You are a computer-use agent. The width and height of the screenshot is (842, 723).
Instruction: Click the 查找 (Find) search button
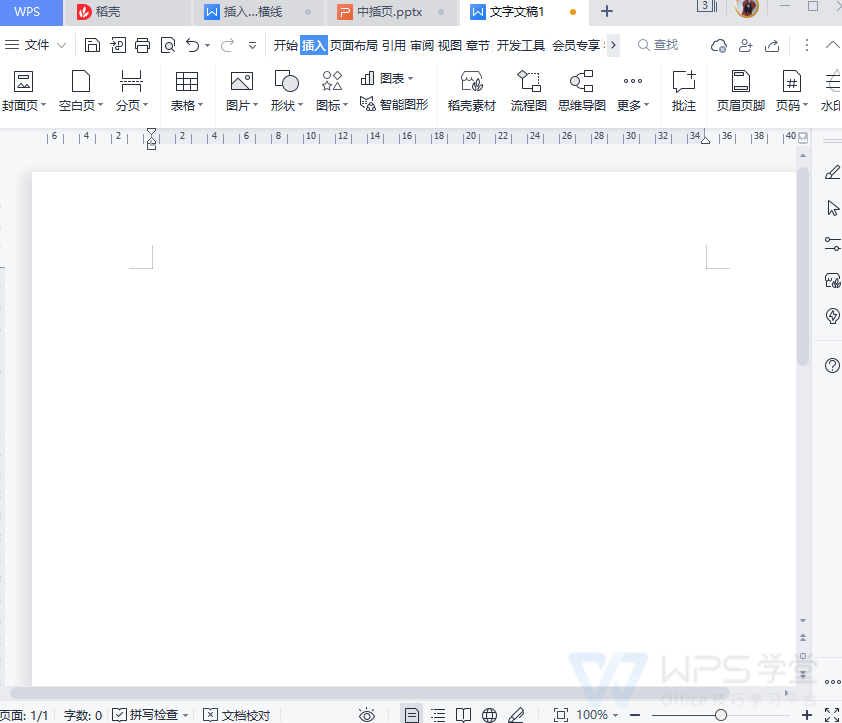[x=658, y=45]
